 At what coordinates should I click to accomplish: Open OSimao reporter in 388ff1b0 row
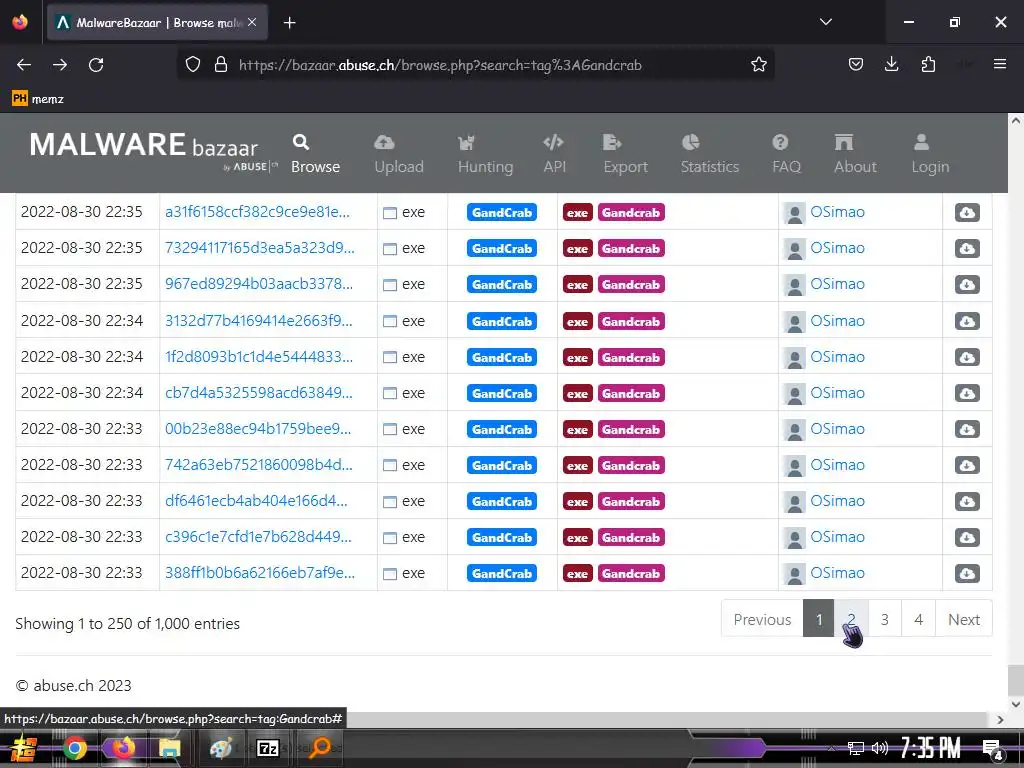click(x=837, y=572)
